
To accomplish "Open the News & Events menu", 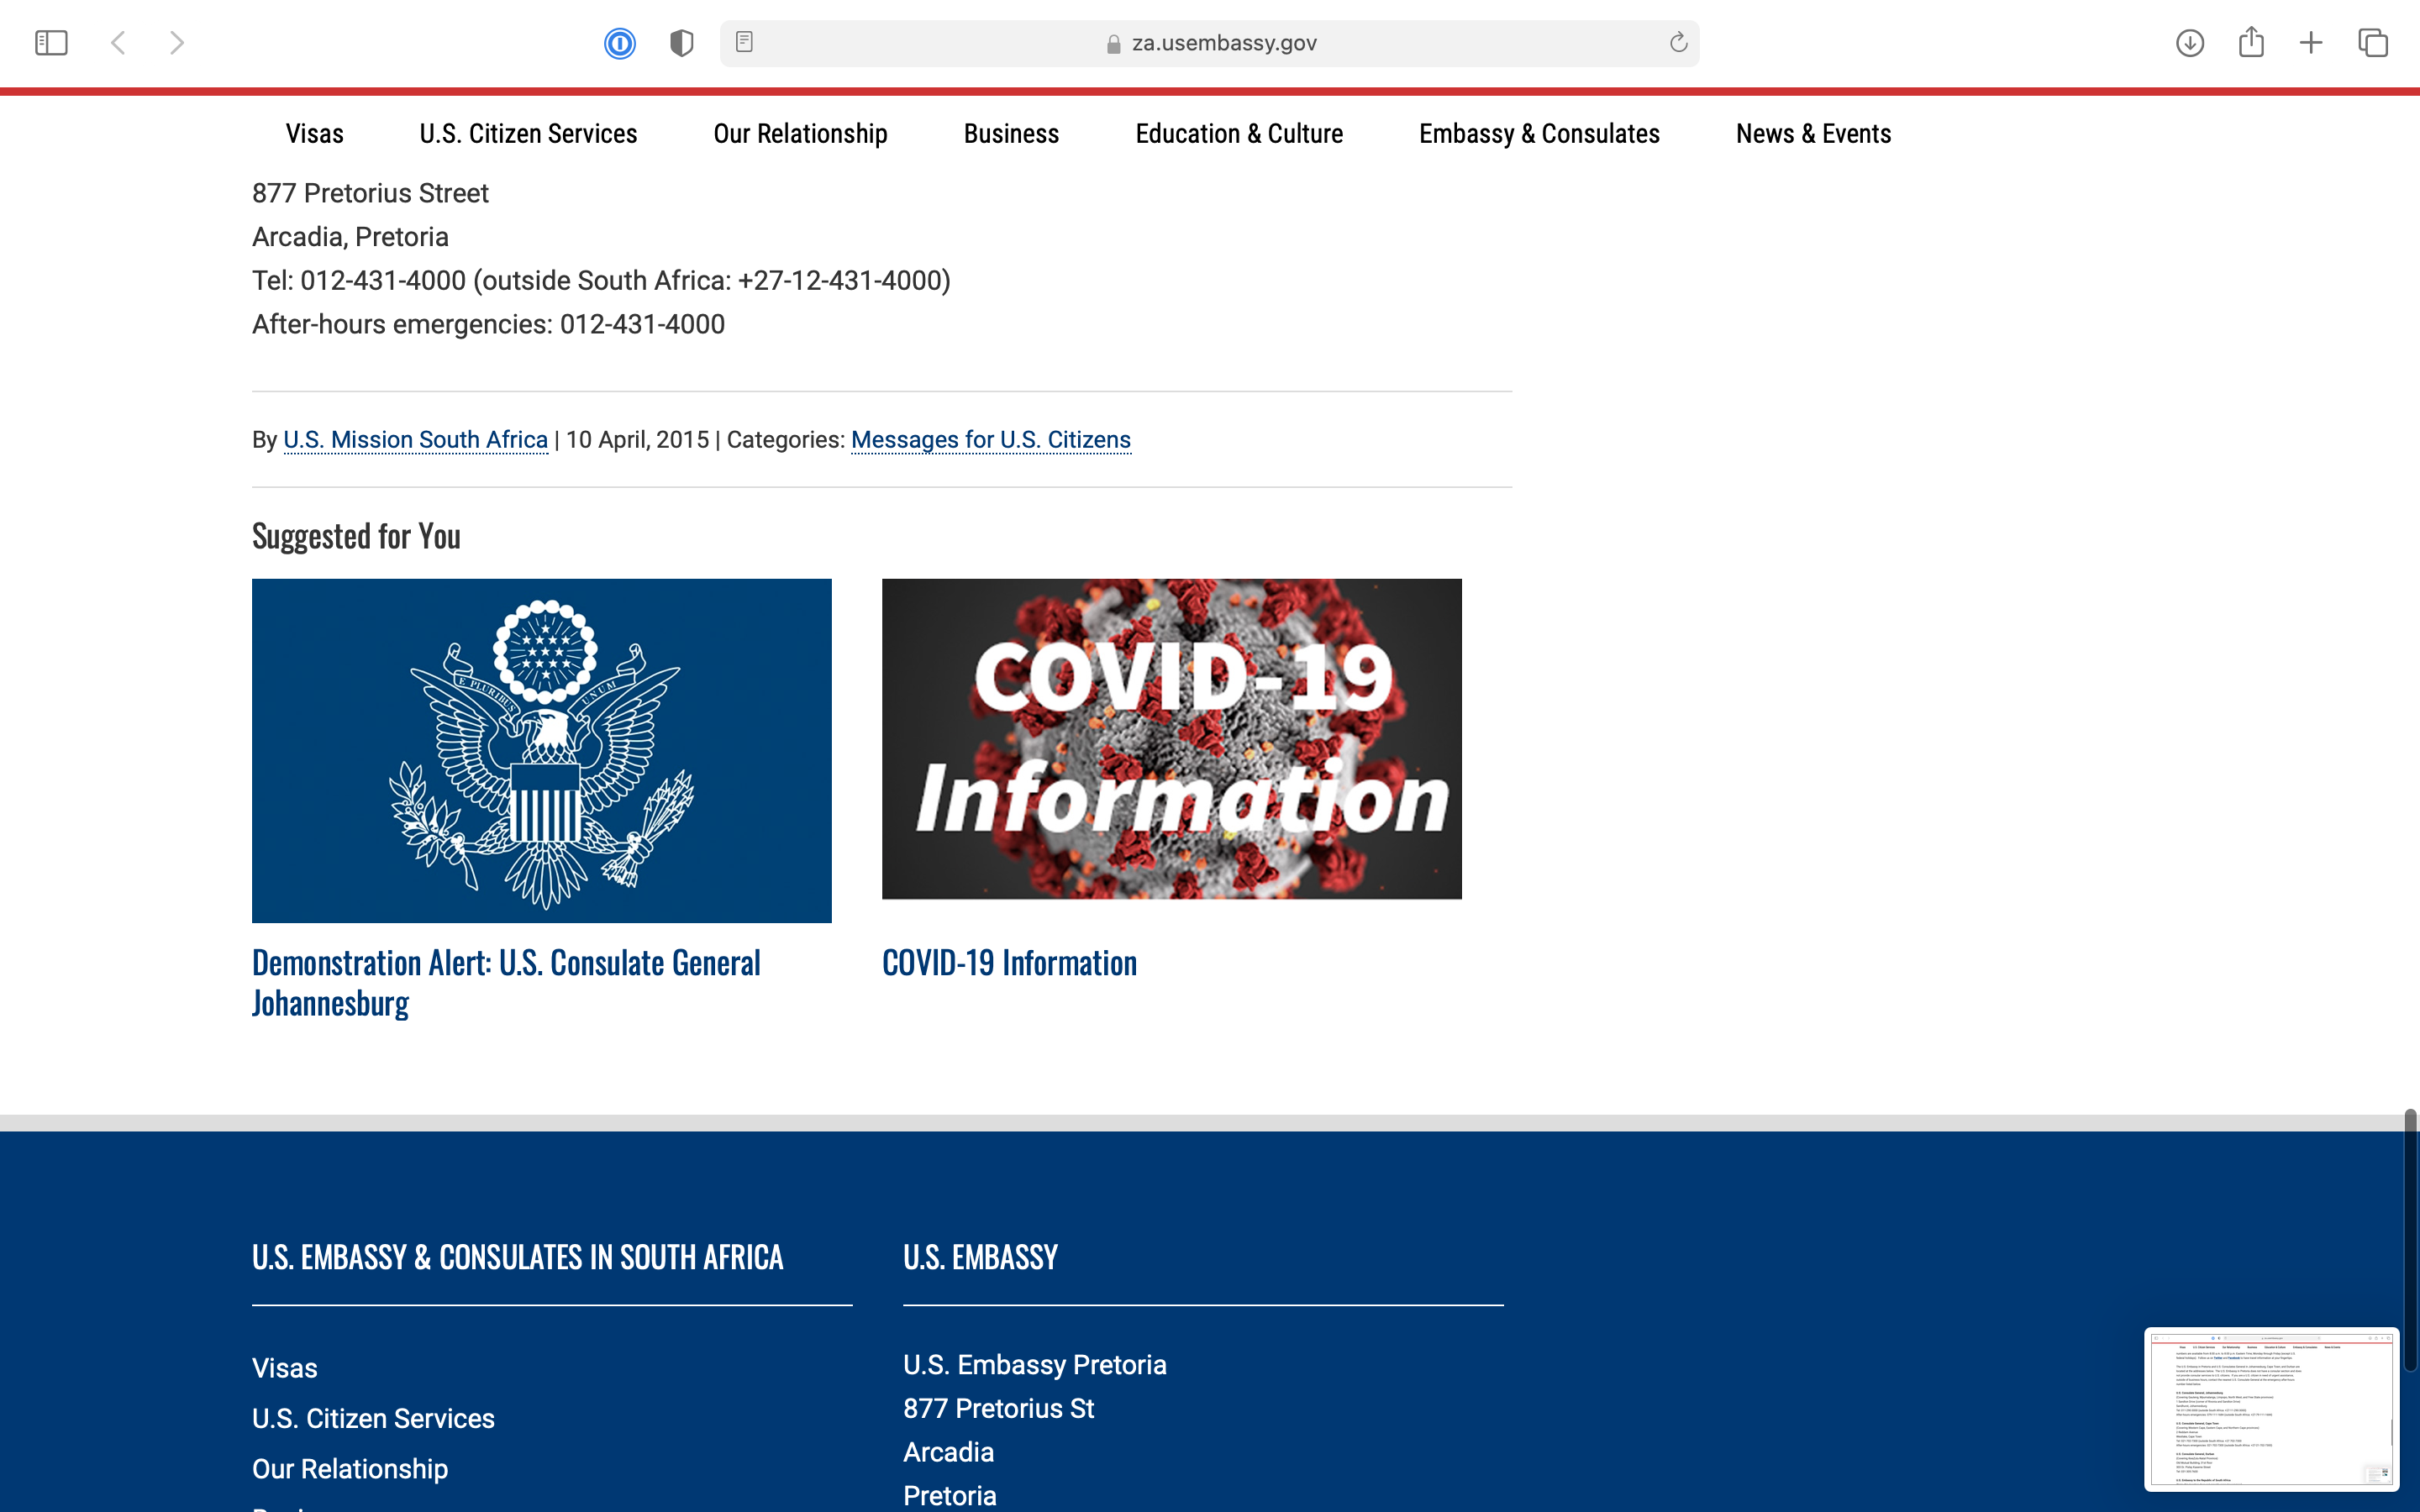I will click(x=1813, y=133).
